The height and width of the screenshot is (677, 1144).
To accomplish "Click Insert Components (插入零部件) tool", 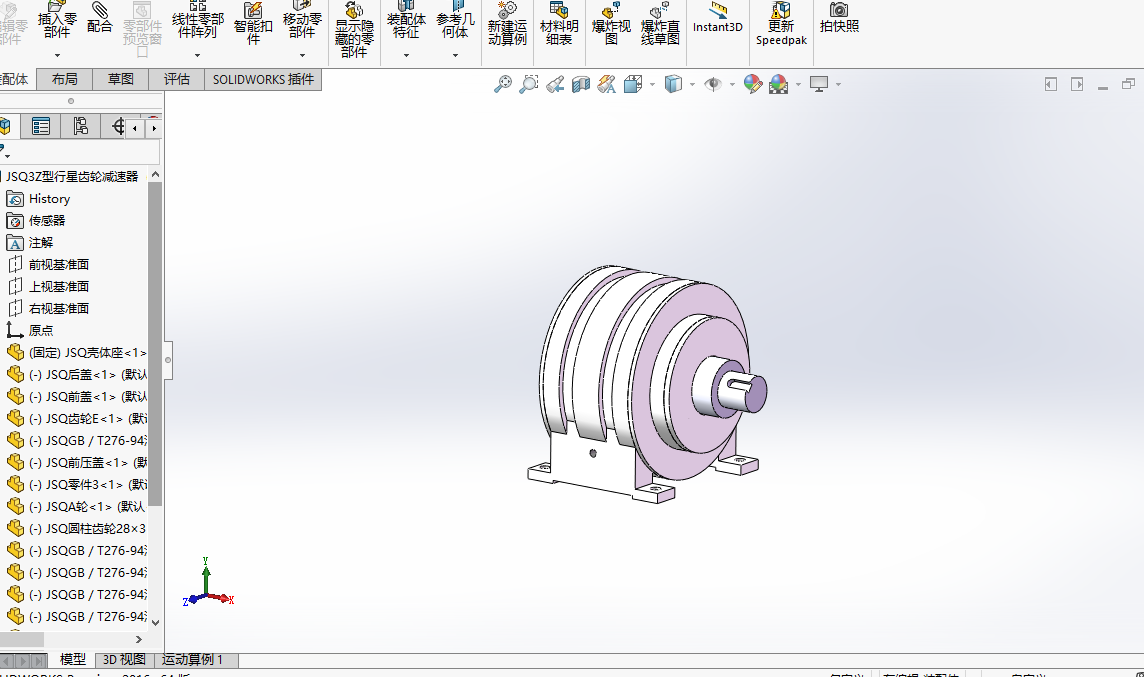I will tap(57, 20).
